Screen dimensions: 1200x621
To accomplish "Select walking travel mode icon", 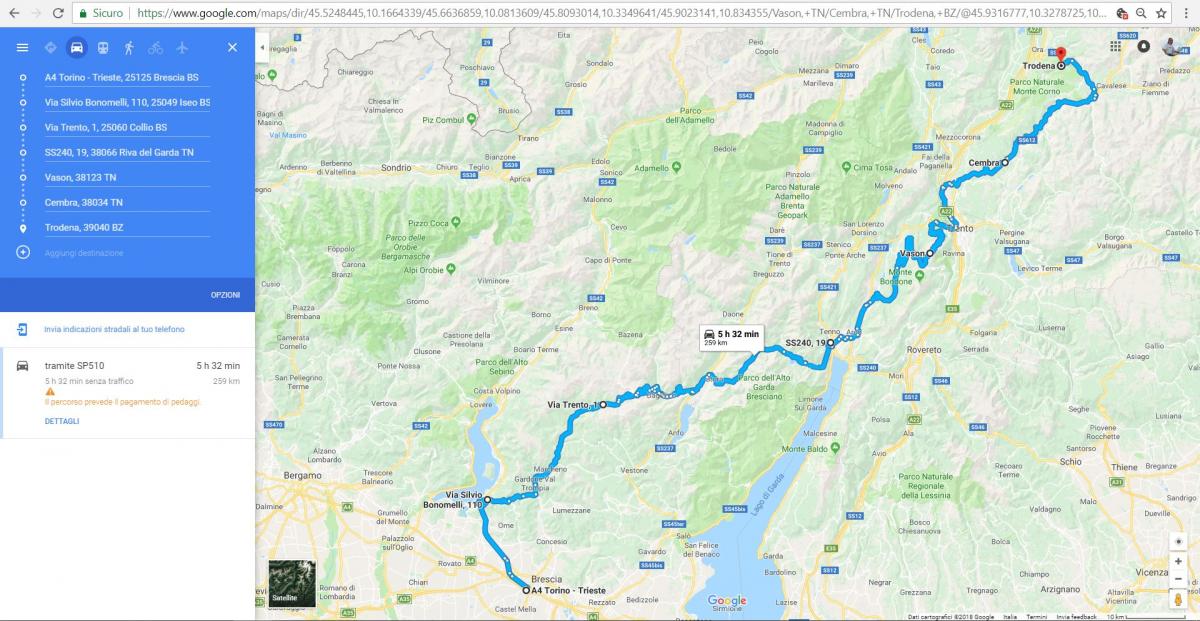I will [x=129, y=48].
